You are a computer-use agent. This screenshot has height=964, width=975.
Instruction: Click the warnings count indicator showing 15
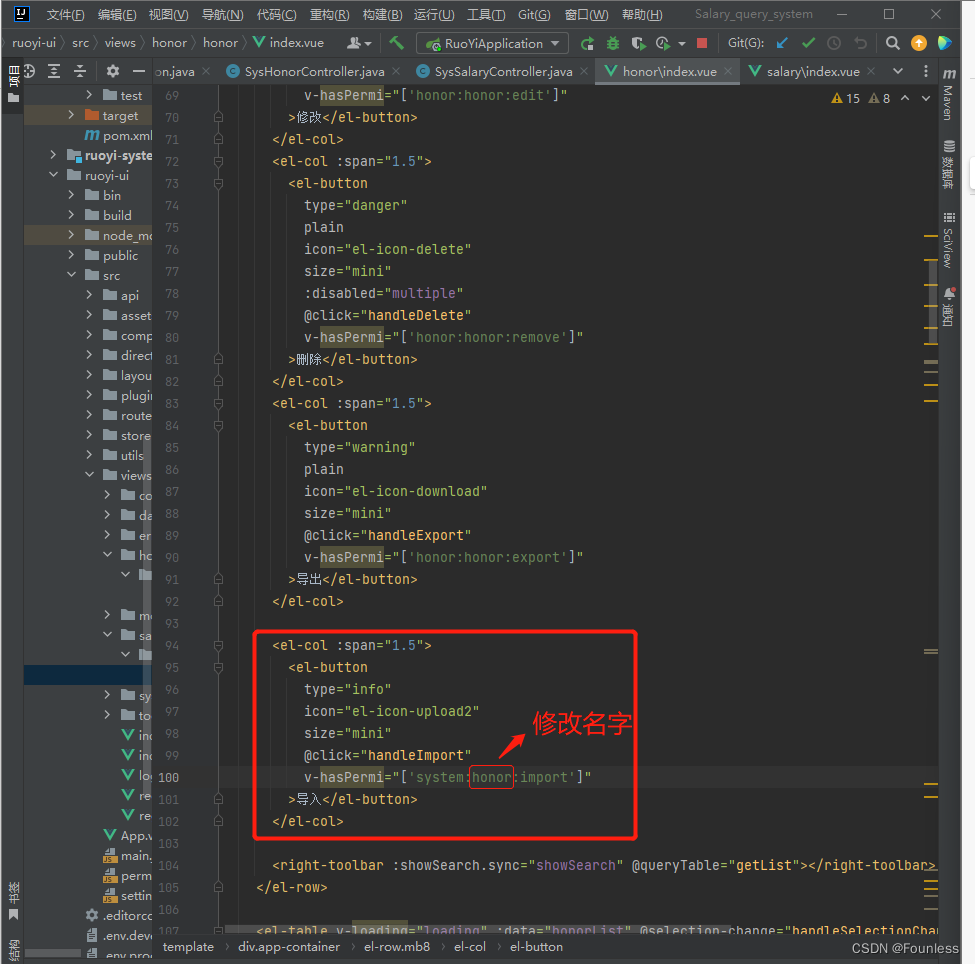pyautogui.click(x=846, y=98)
